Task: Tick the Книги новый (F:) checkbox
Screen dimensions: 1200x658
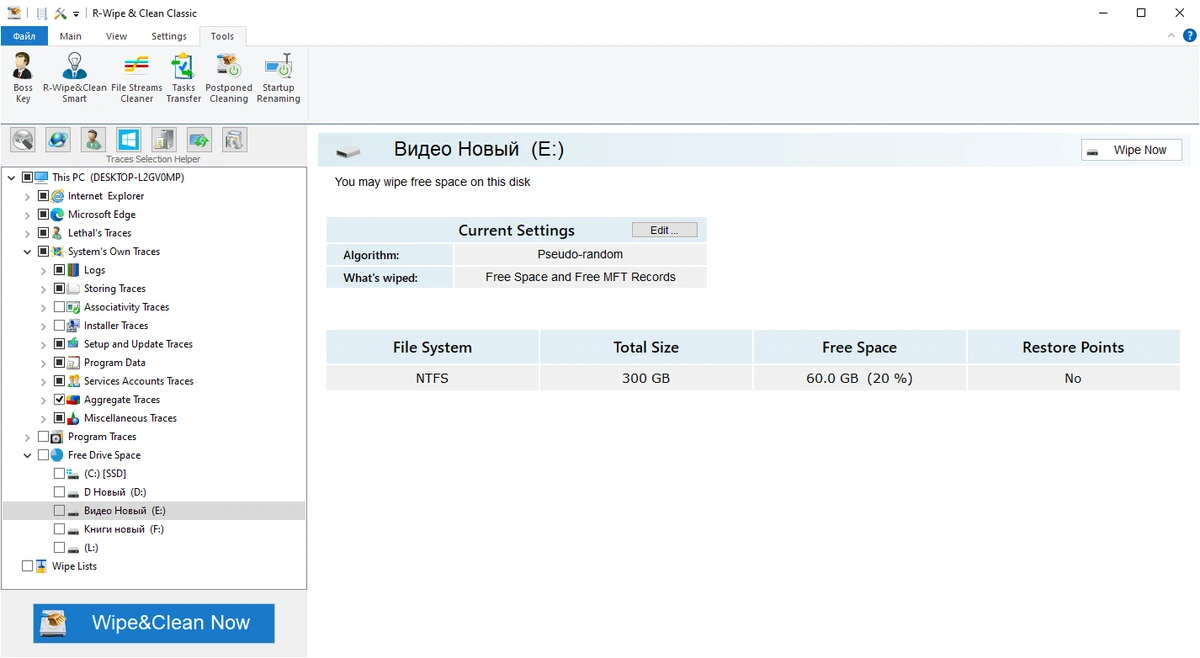Action: click(59, 529)
